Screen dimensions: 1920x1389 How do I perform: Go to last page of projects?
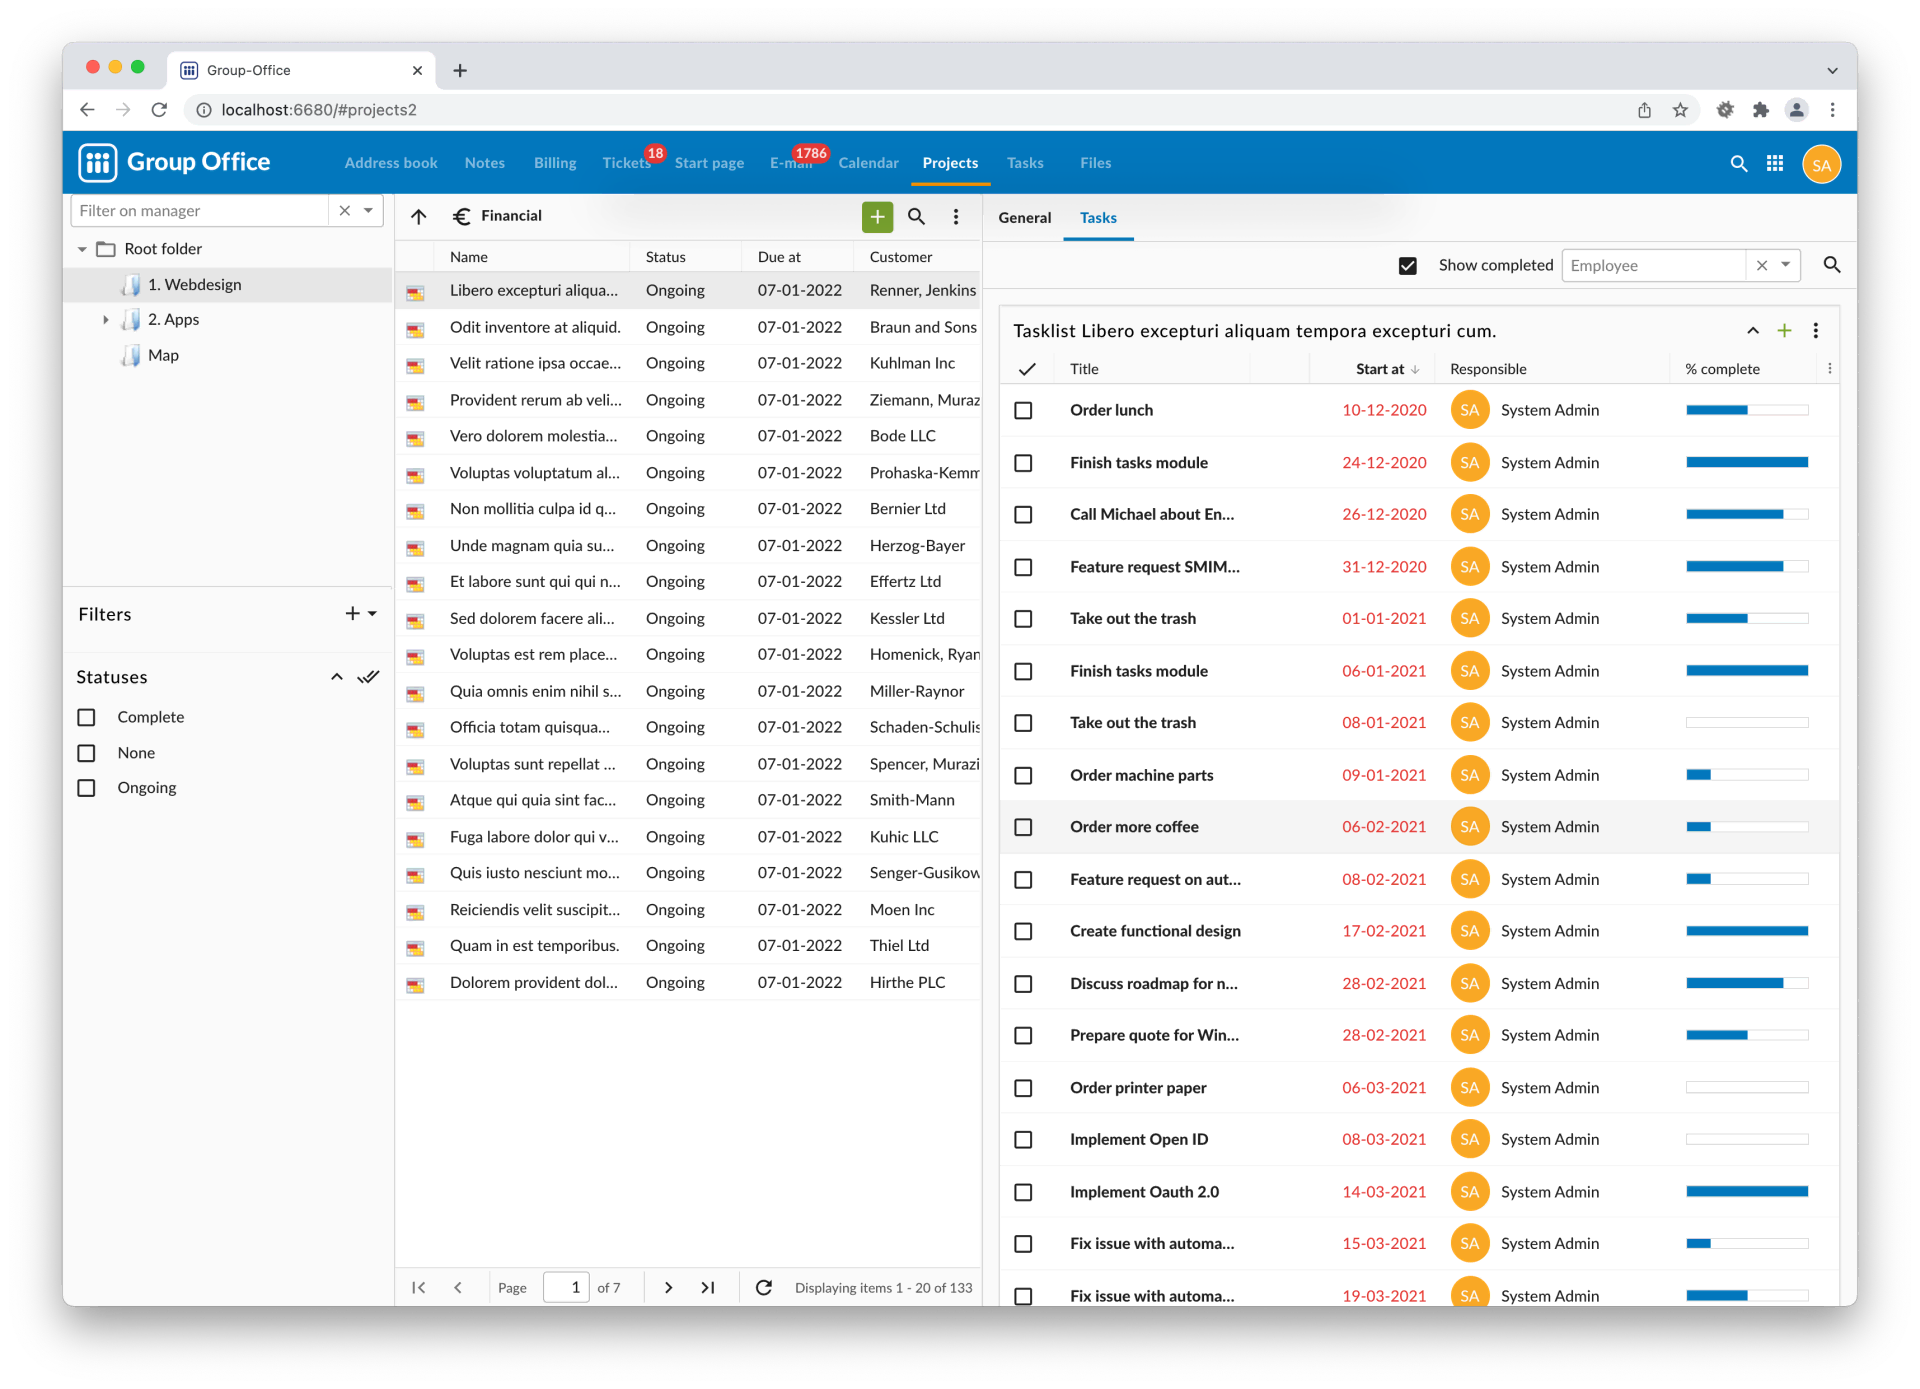708,1287
